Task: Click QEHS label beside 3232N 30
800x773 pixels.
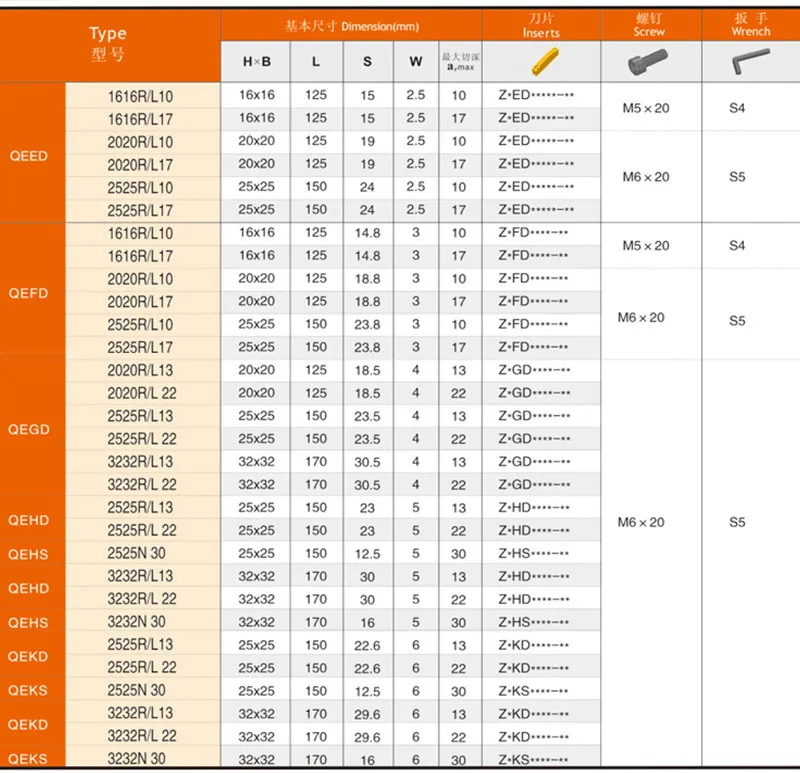Action: (28, 622)
